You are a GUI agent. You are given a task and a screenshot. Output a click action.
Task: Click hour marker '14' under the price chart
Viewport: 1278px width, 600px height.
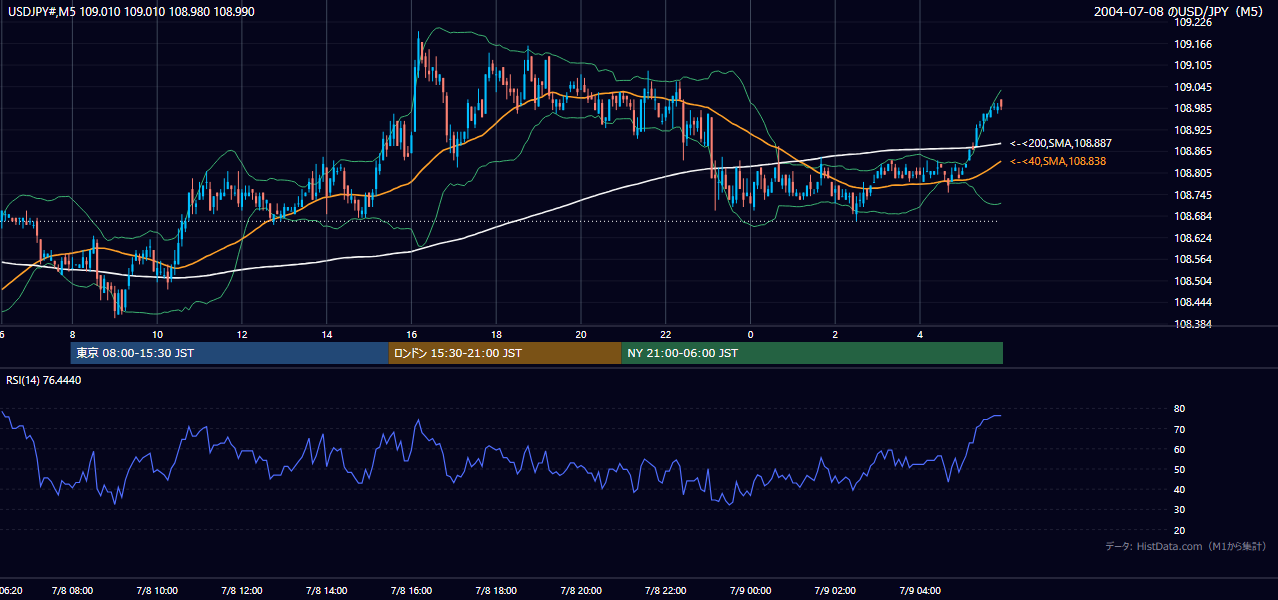(x=327, y=334)
